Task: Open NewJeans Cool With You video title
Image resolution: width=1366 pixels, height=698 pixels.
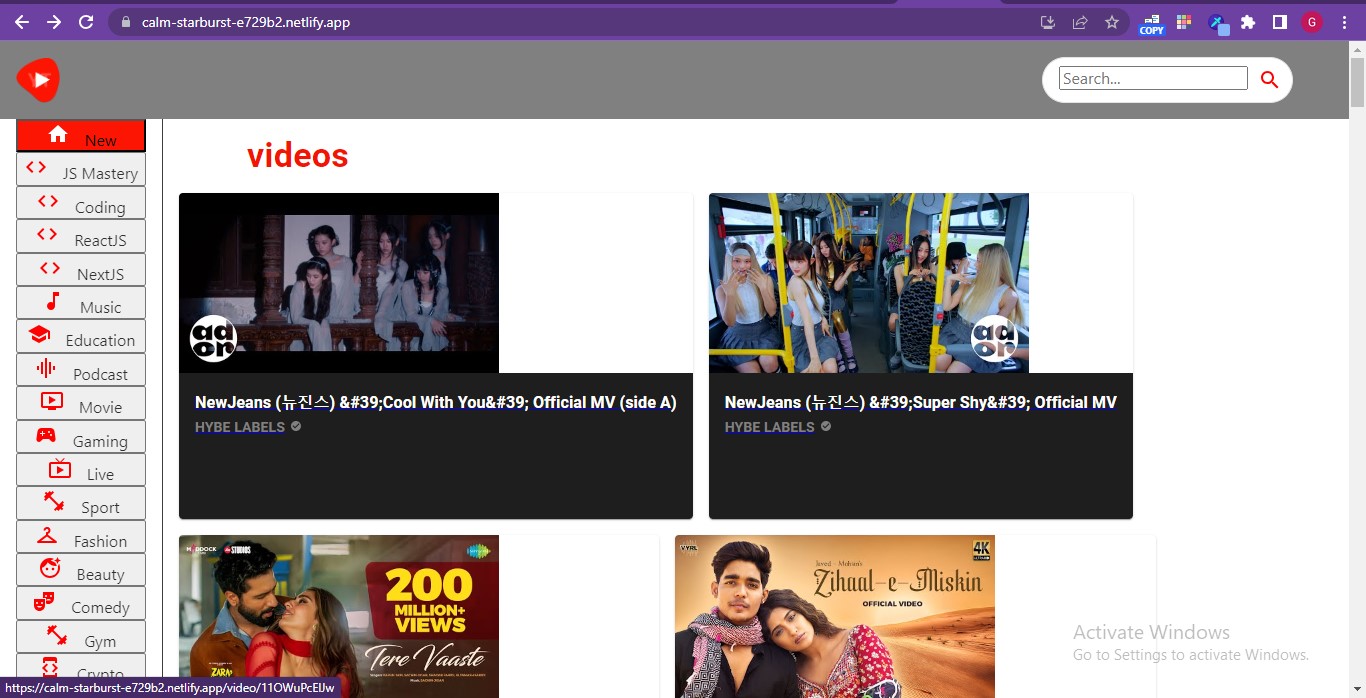Action: [435, 402]
